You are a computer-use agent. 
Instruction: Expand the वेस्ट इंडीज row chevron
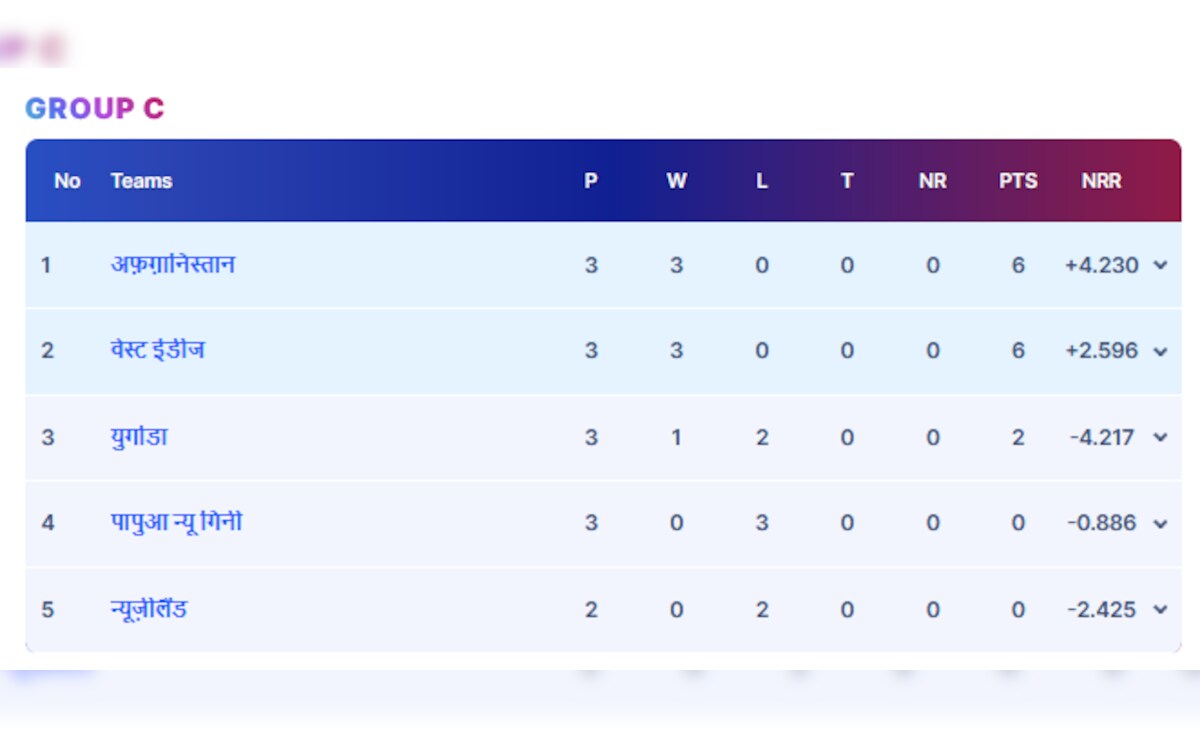(x=1160, y=352)
